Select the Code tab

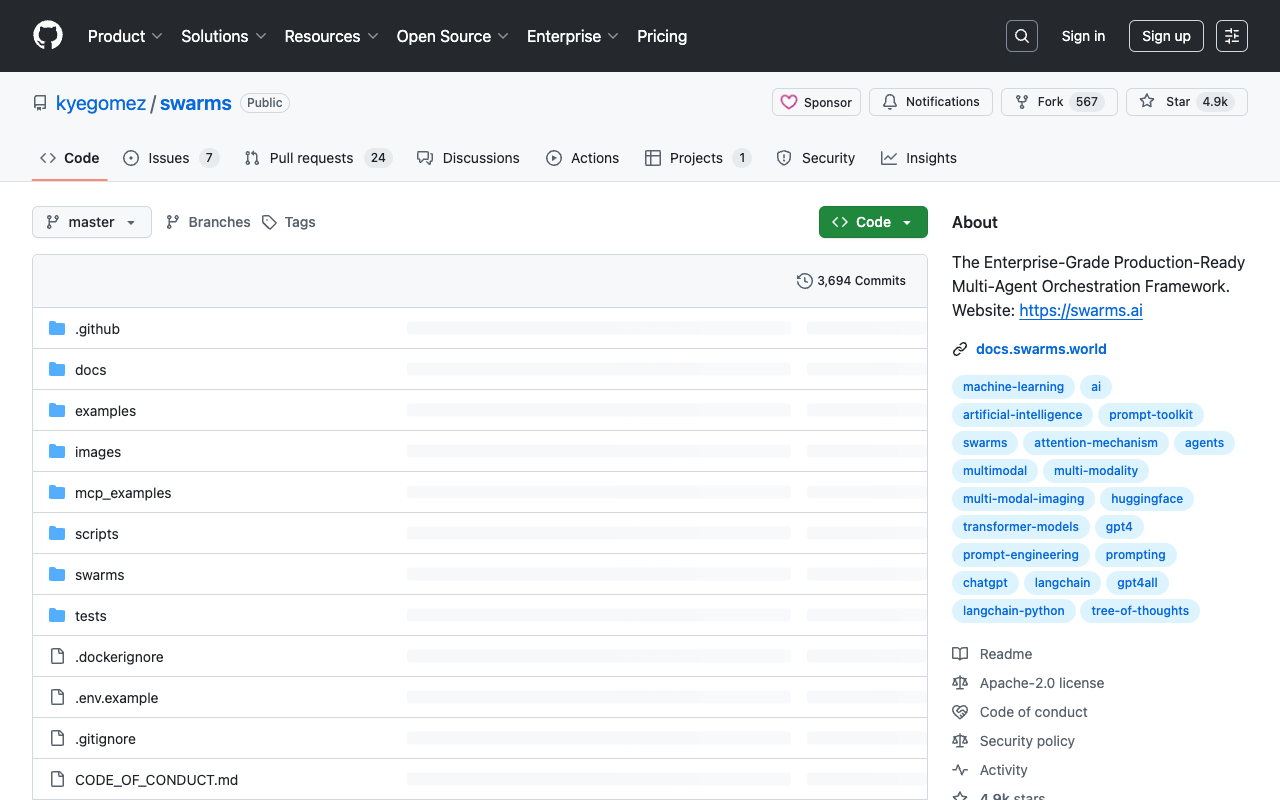[70, 158]
